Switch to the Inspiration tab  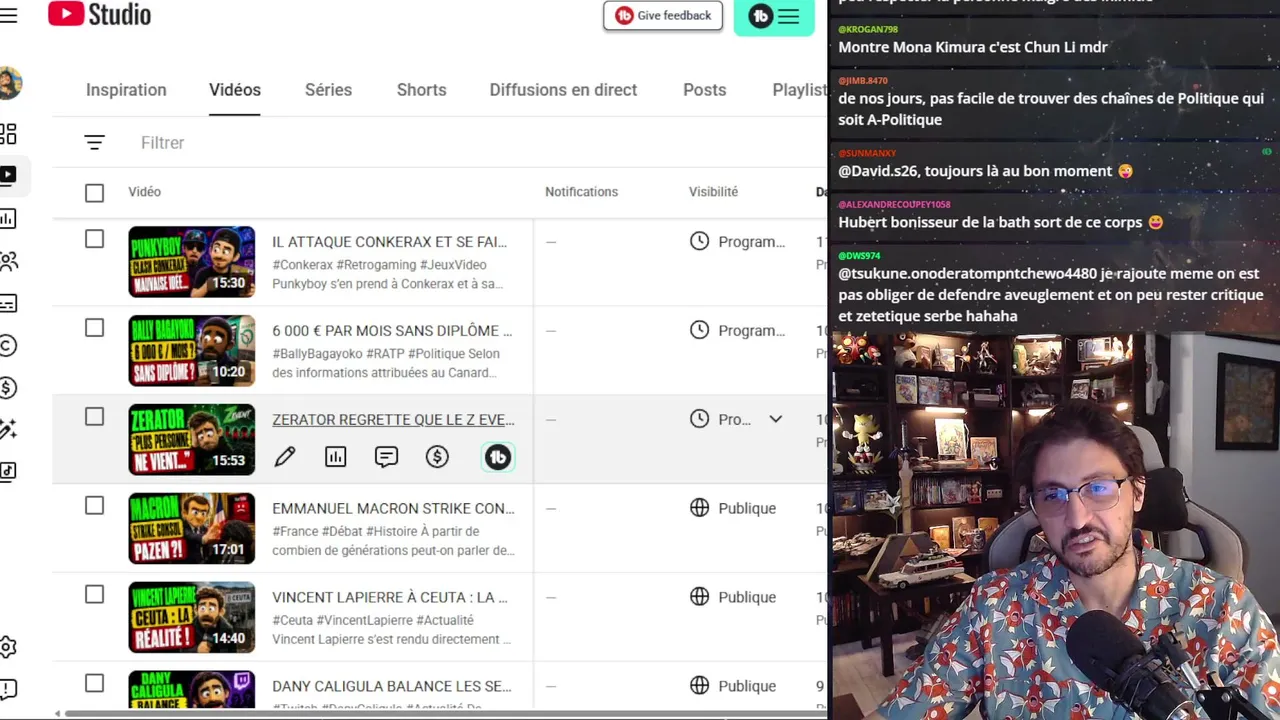(x=126, y=90)
